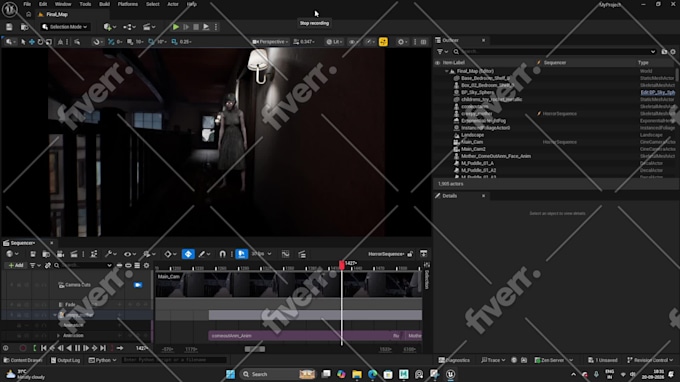Open the Revision Control dropdown
The width and height of the screenshot is (680, 382).
tap(650, 360)
